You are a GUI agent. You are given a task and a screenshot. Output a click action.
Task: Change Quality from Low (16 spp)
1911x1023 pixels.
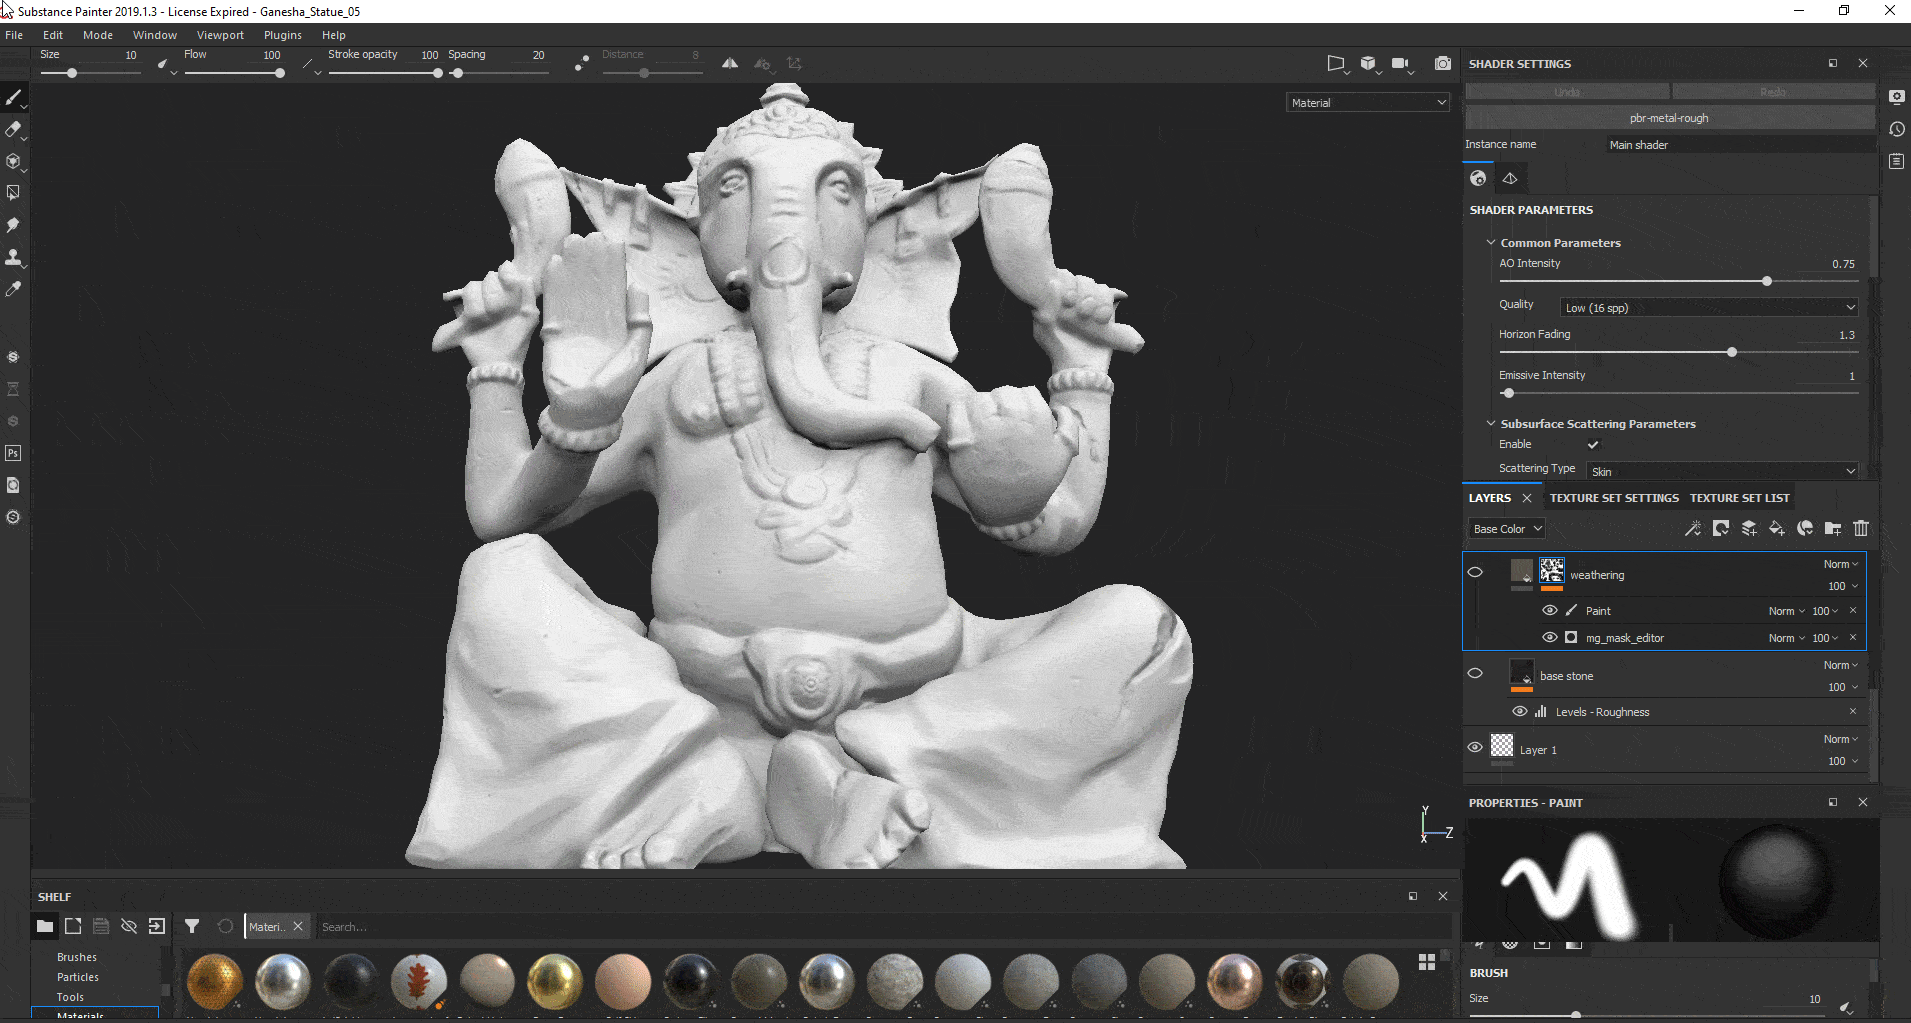[x=1707, y=307]
